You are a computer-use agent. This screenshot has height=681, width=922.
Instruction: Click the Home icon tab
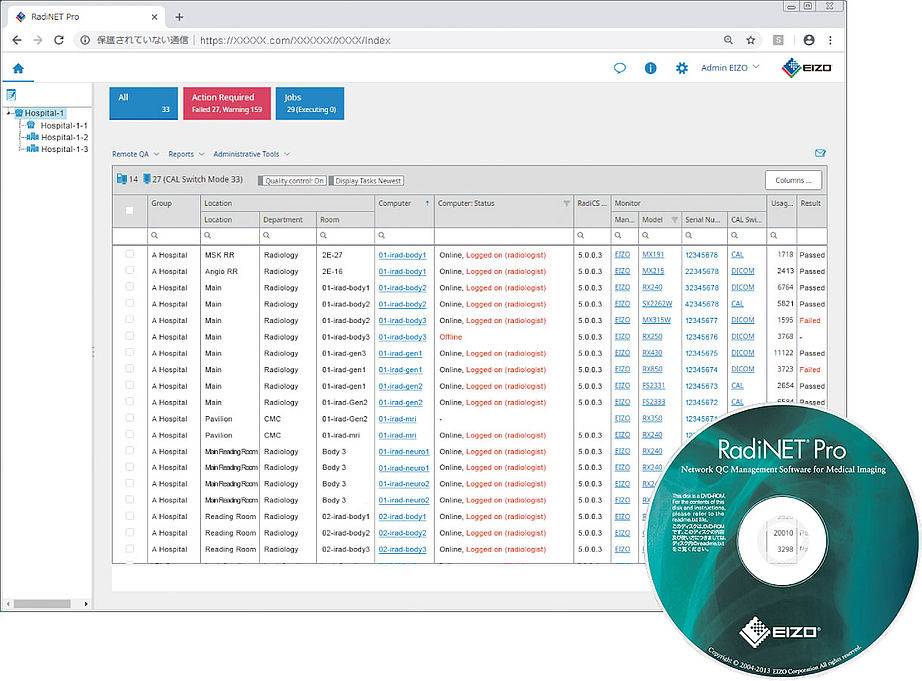coord(18,69)
